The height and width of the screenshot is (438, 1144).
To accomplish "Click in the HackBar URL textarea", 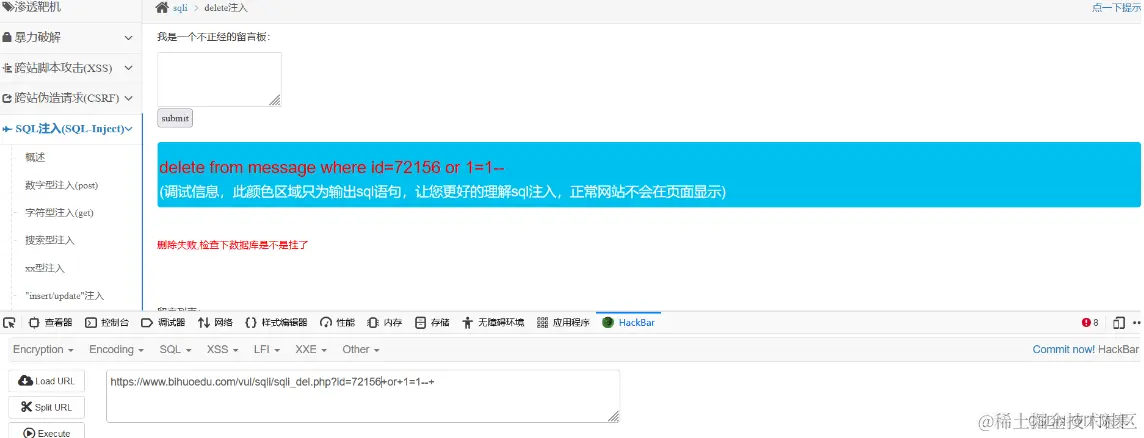I will tap(363, 396).
